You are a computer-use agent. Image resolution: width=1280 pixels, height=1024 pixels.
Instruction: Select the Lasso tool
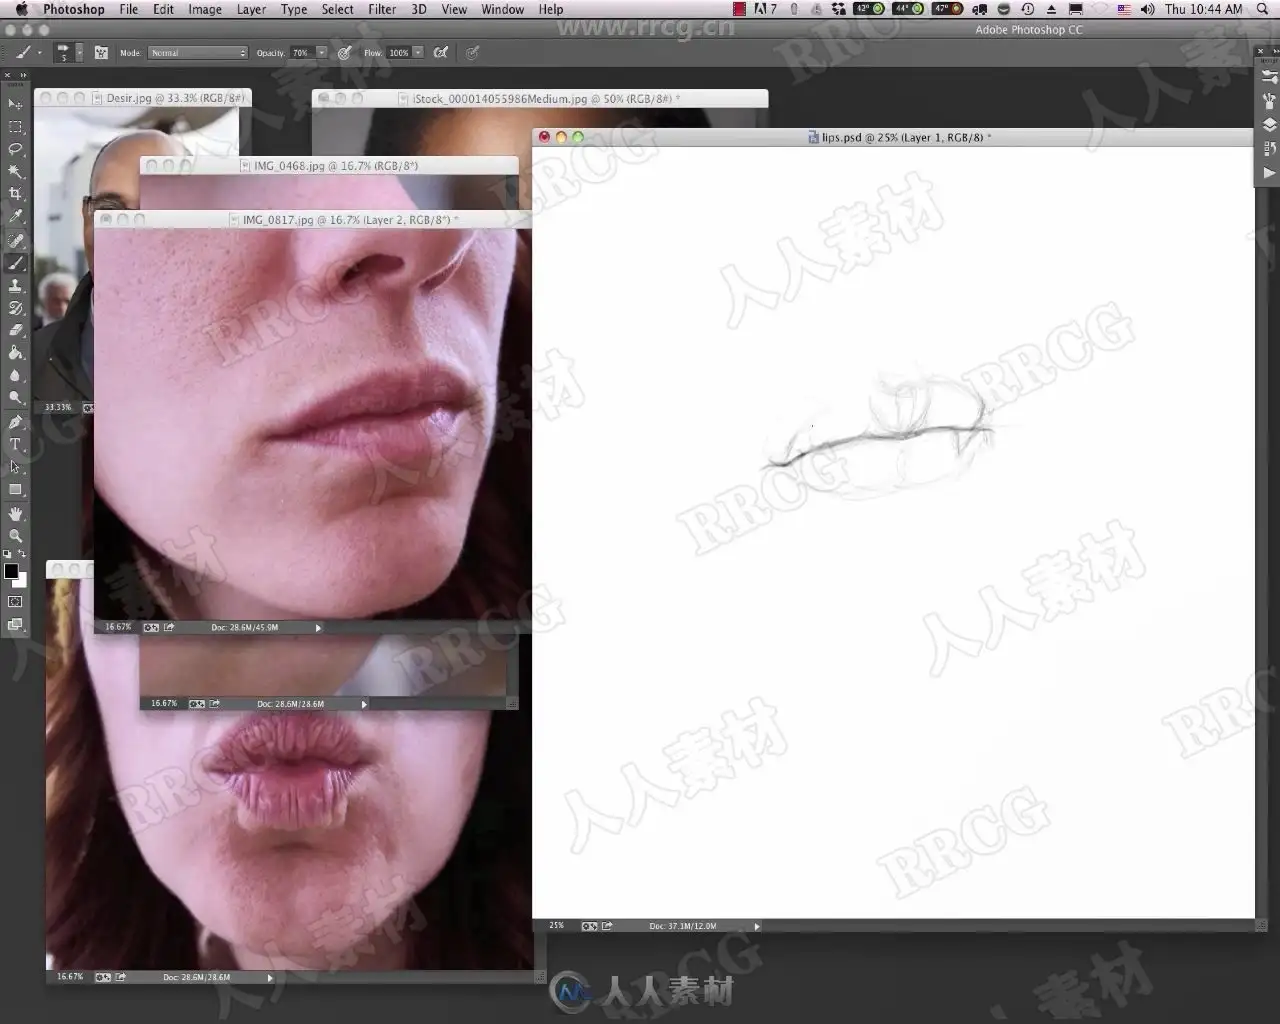[15, 149]
